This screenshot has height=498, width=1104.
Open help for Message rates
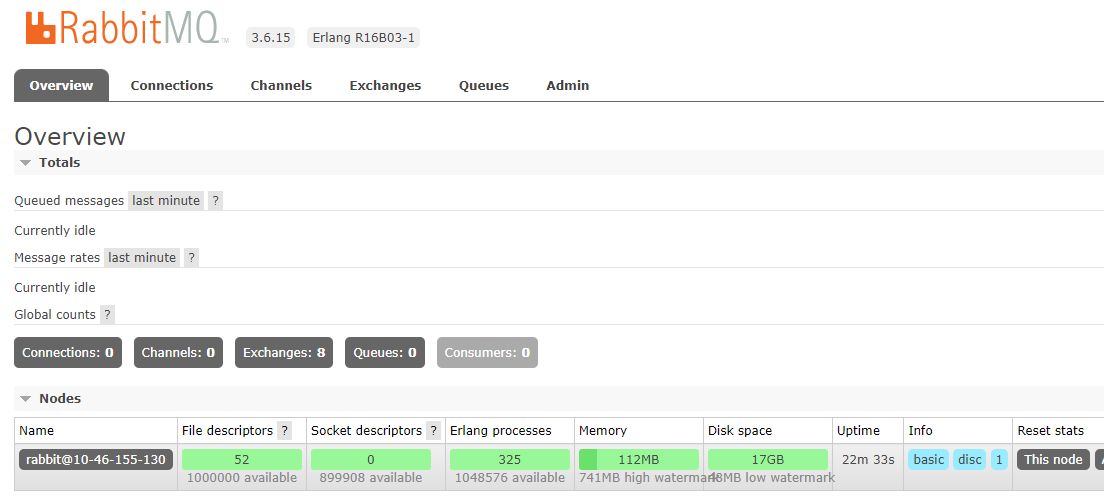click(x=192, y=258)
